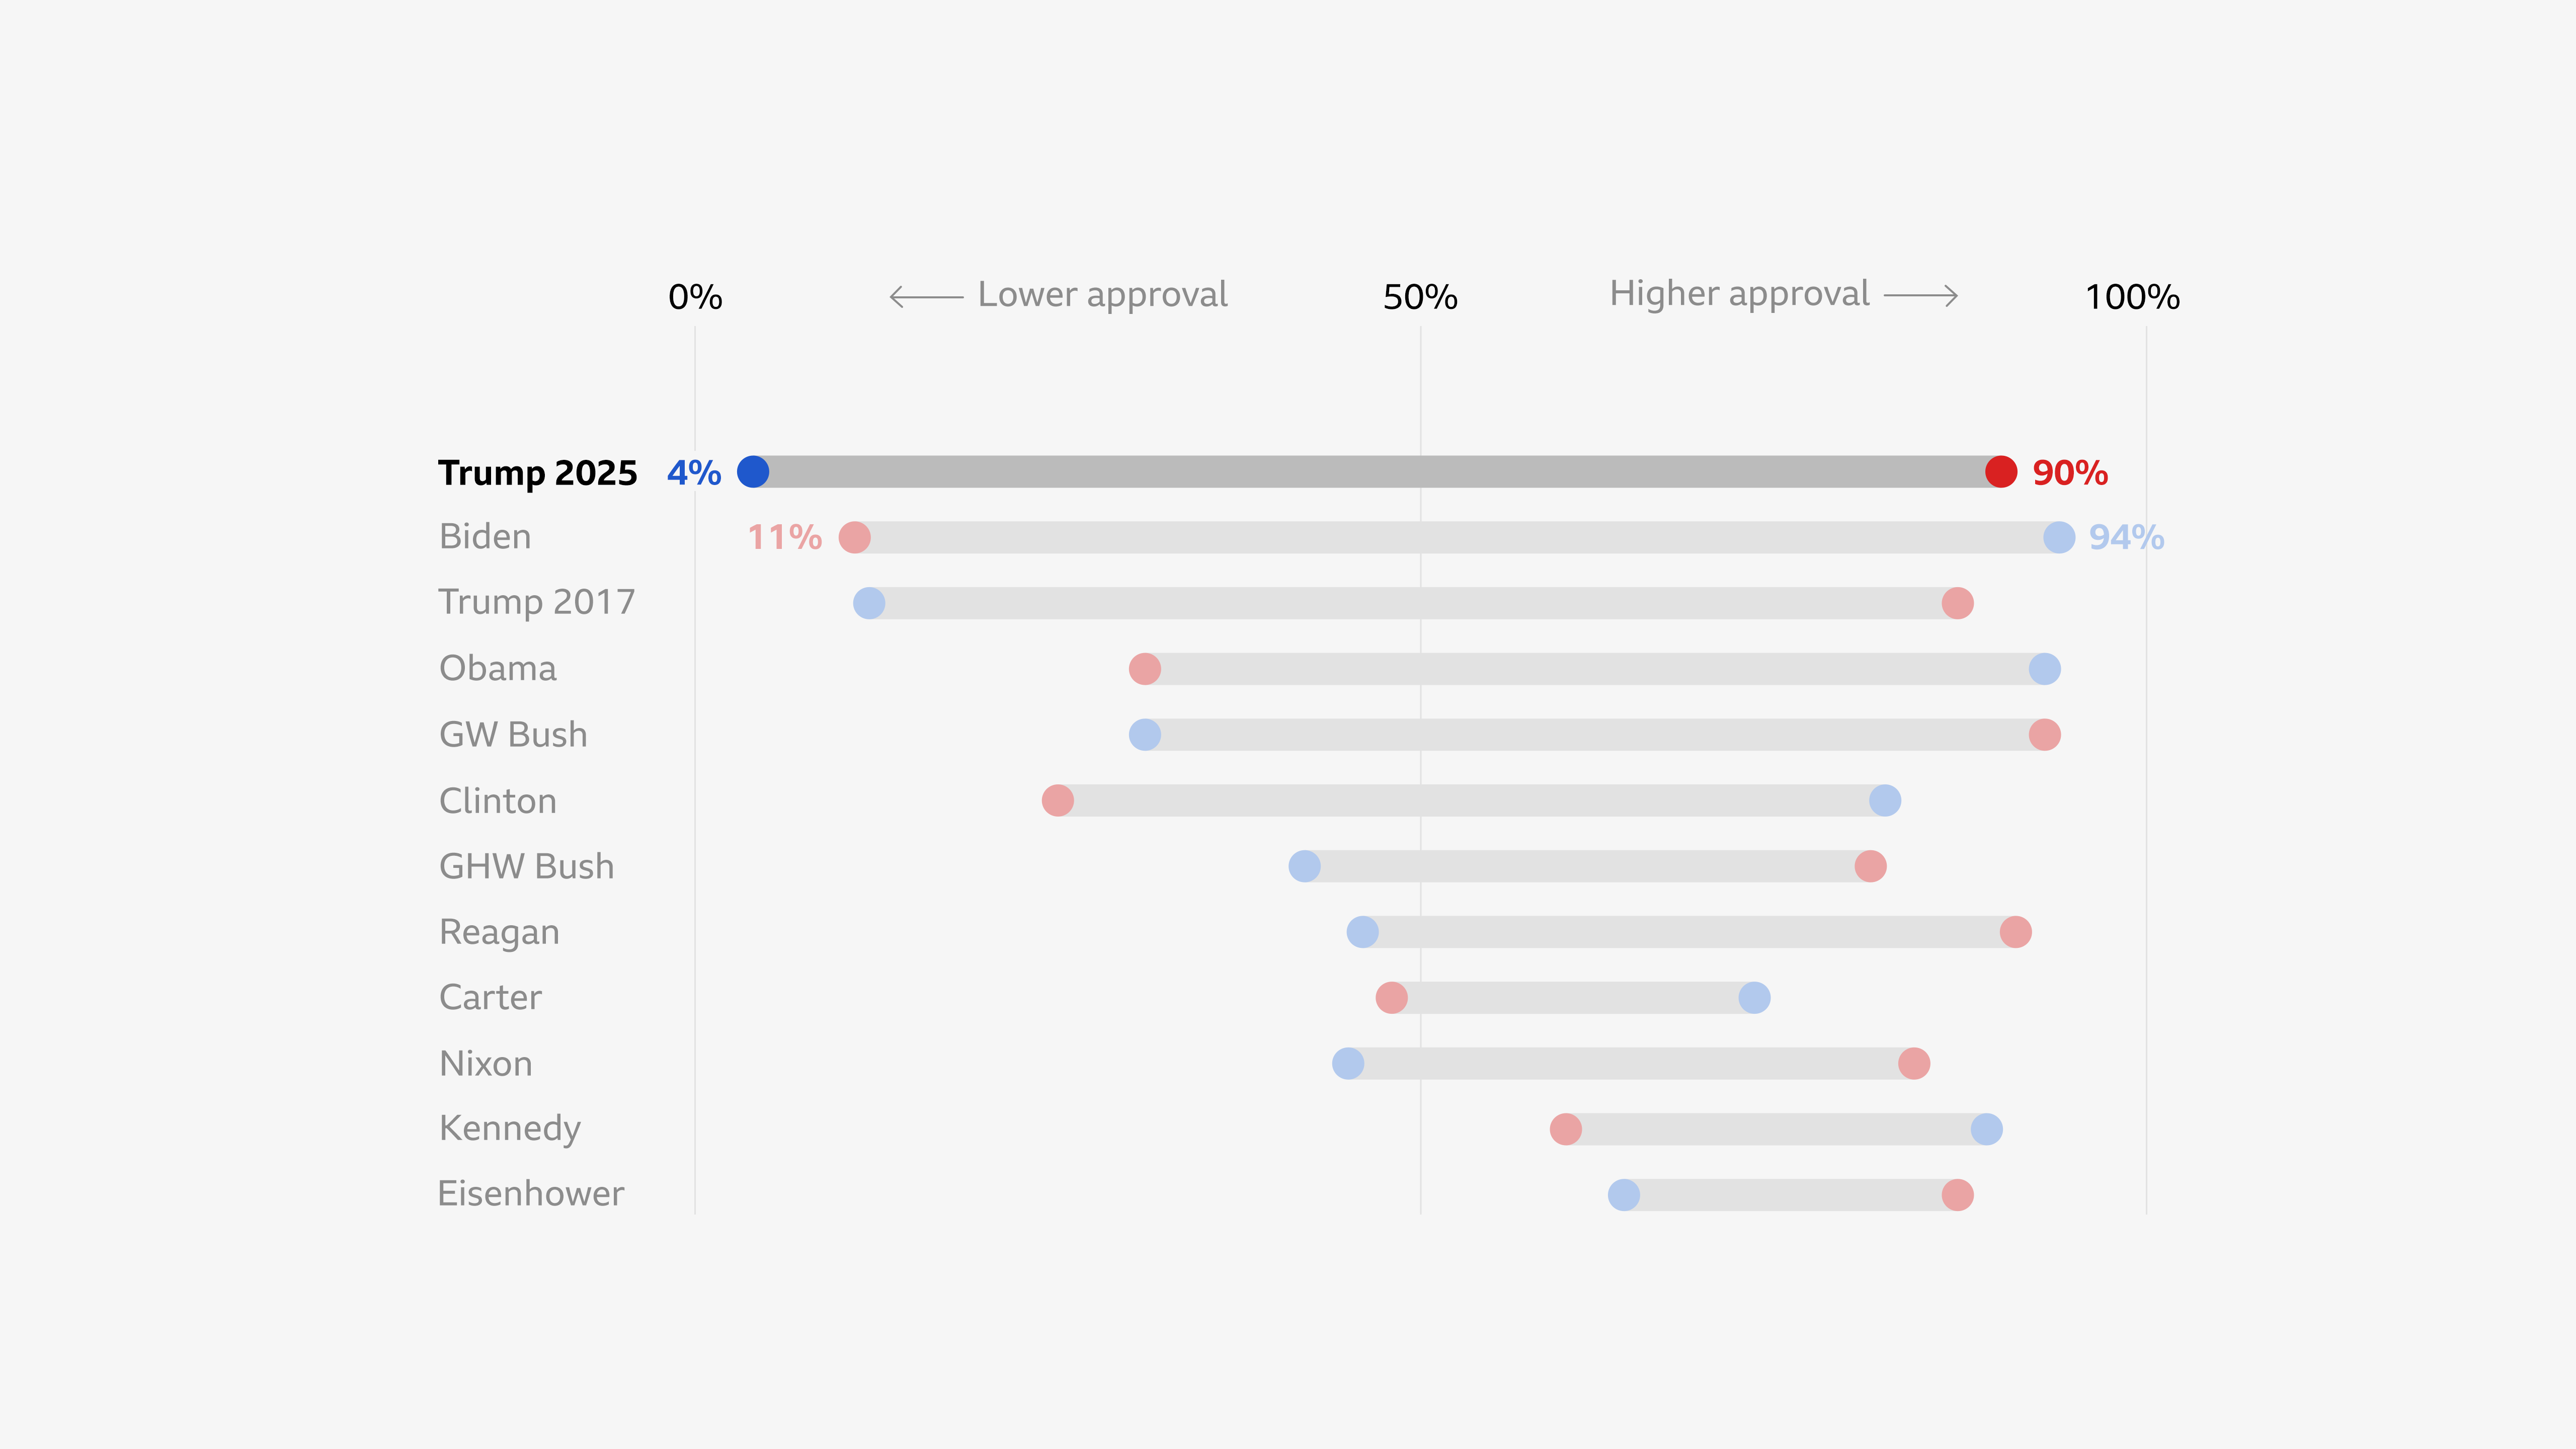Click the blue dot on the Clinton row
This screenshot has height=1449, width=2576.
tap(1885, 801)
